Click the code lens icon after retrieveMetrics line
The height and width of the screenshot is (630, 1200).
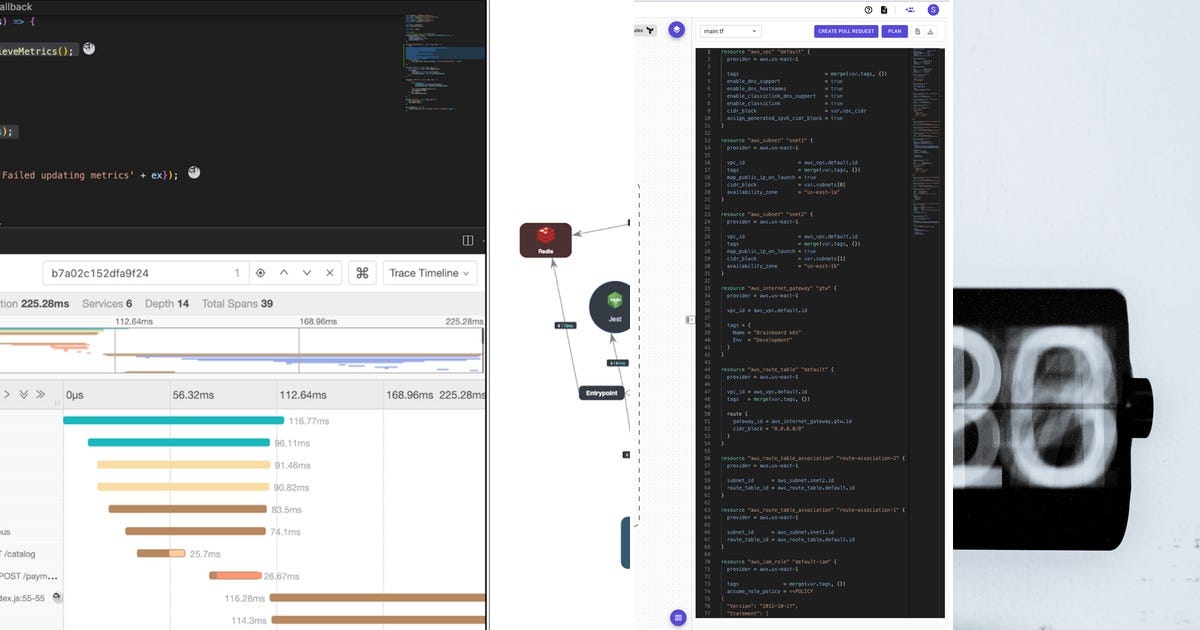[x=88, y=49]
